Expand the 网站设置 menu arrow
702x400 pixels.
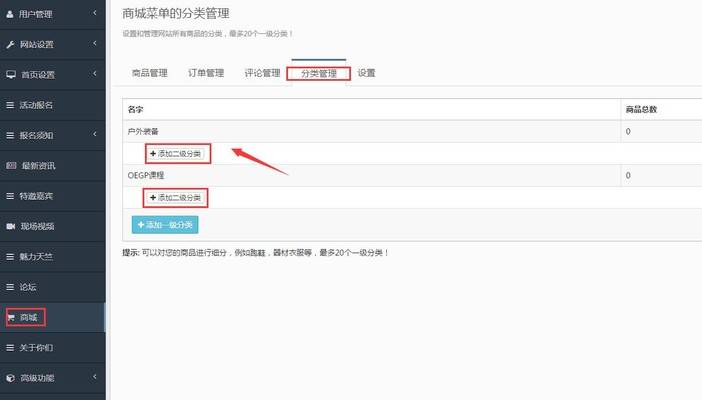tap(94, 45)
